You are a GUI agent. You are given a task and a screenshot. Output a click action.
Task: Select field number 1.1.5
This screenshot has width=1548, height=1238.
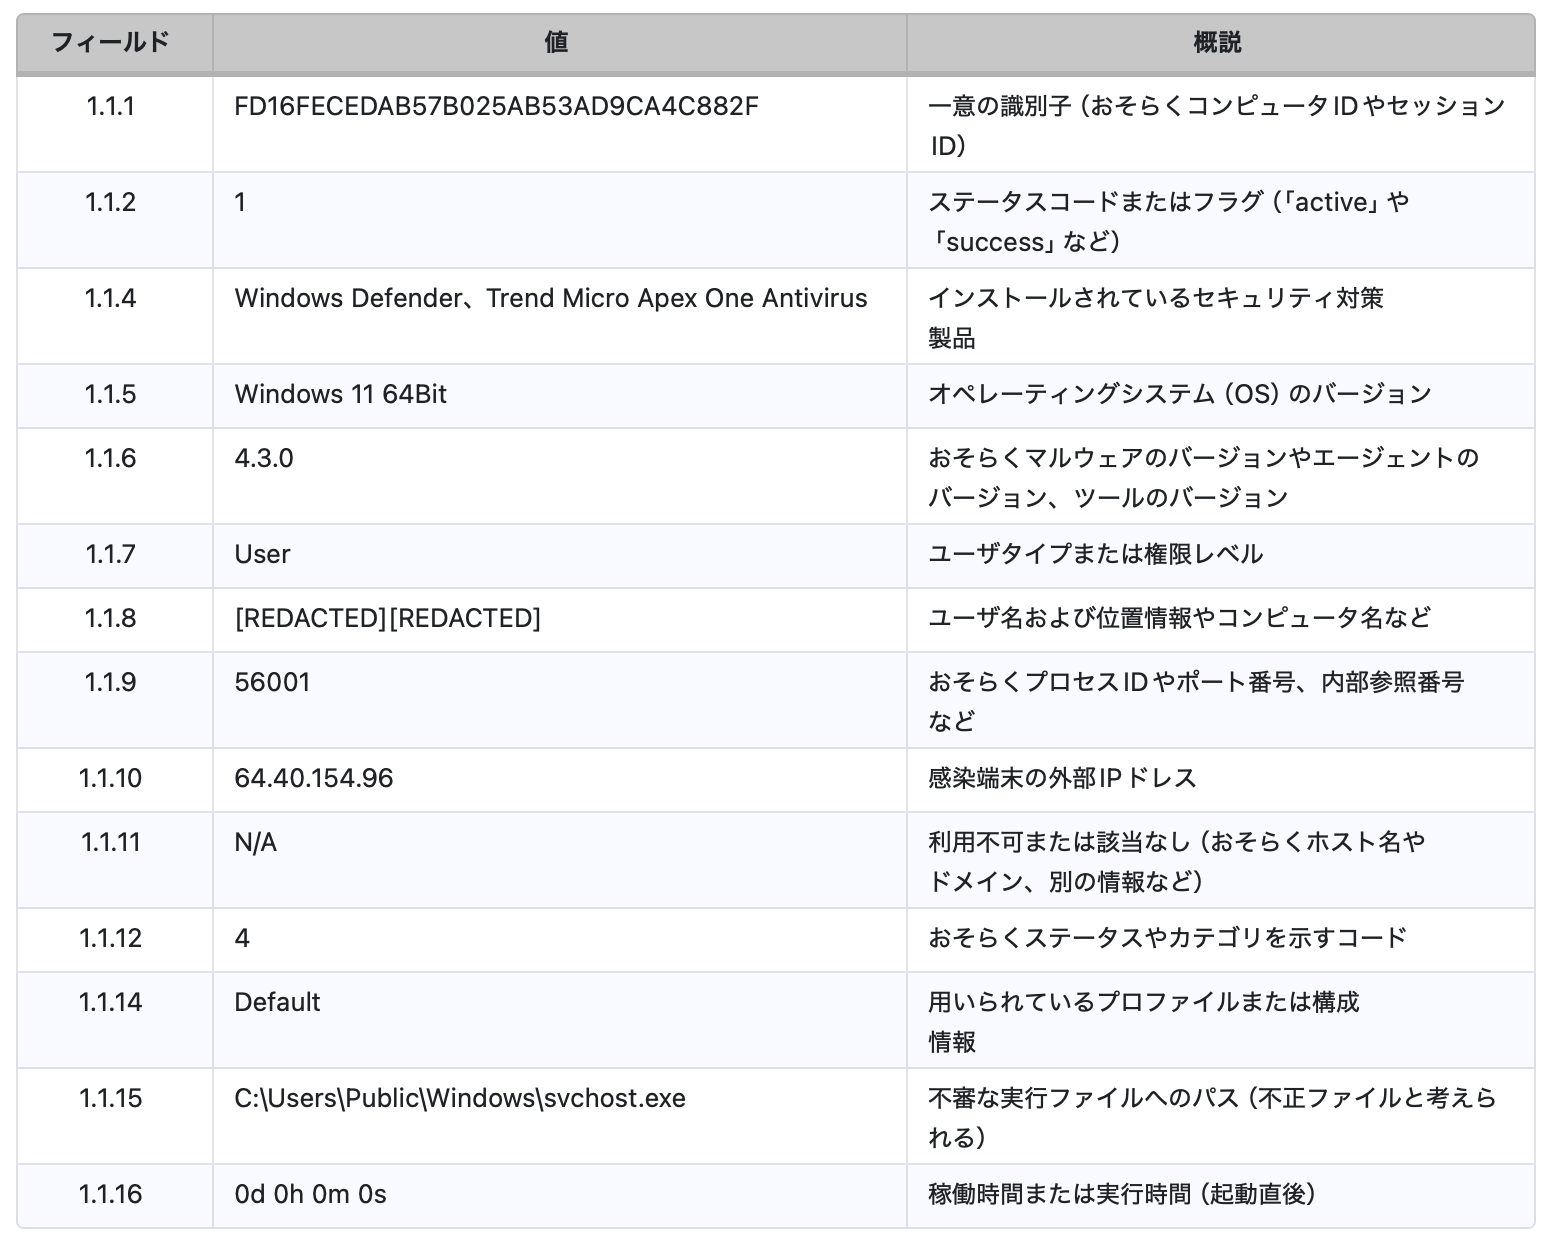(x=110, y=394)
